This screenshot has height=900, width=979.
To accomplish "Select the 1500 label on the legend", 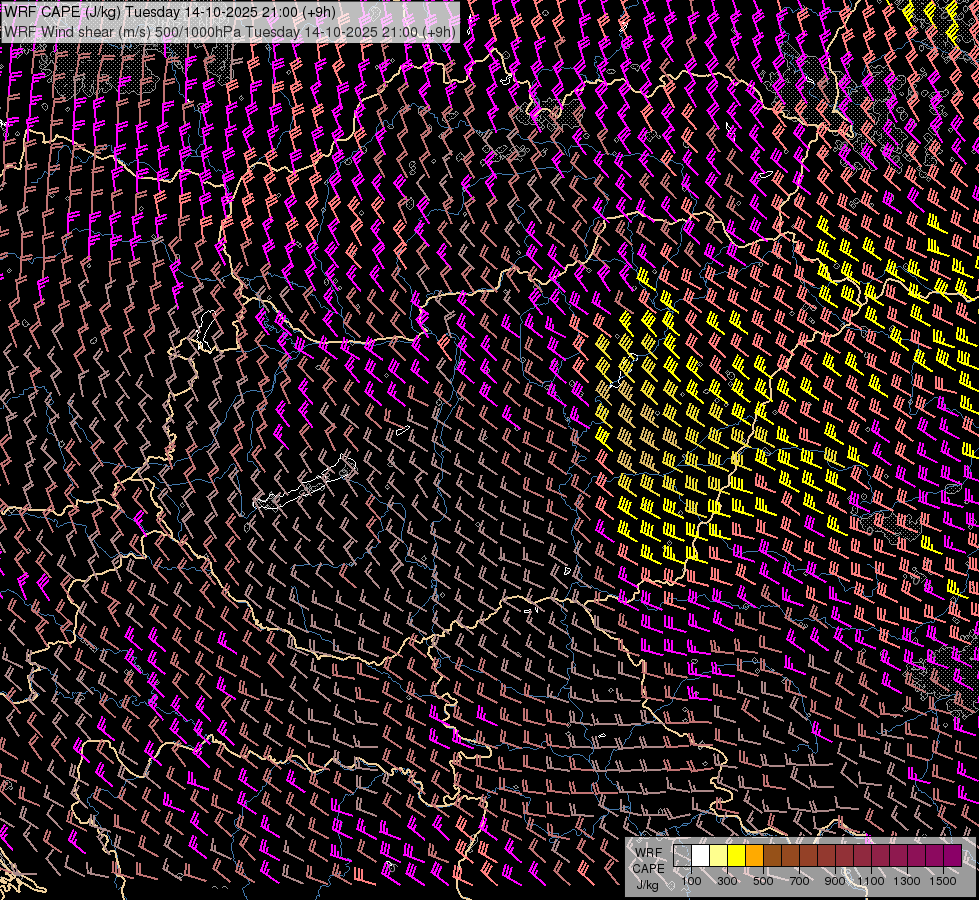I will (x=943, y=880).
